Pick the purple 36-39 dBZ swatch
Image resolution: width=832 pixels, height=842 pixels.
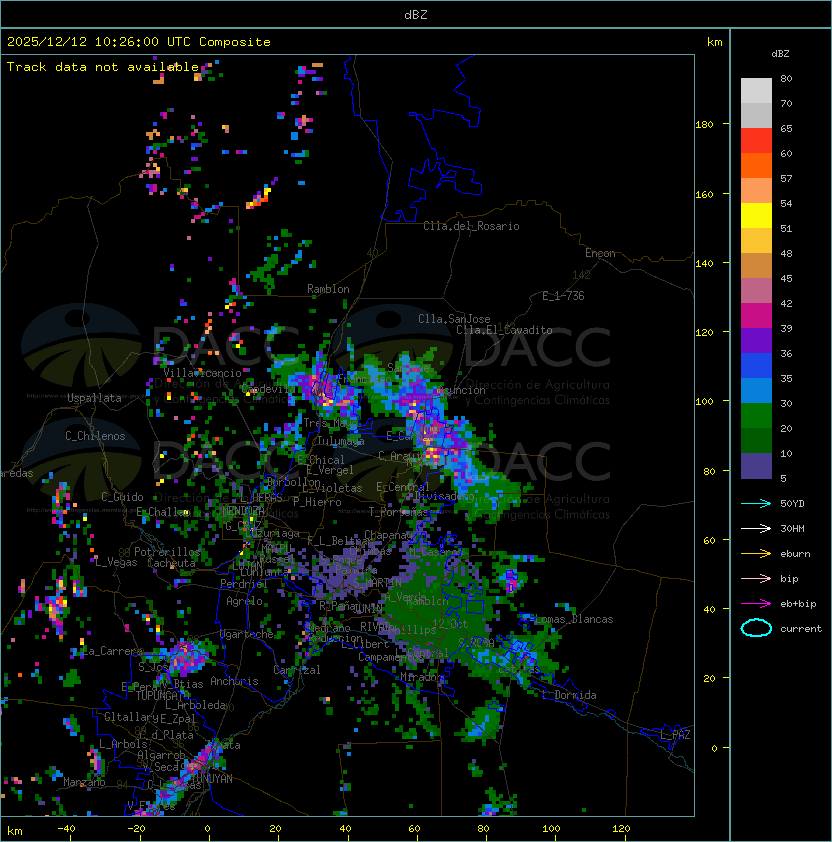pos(756,341)
